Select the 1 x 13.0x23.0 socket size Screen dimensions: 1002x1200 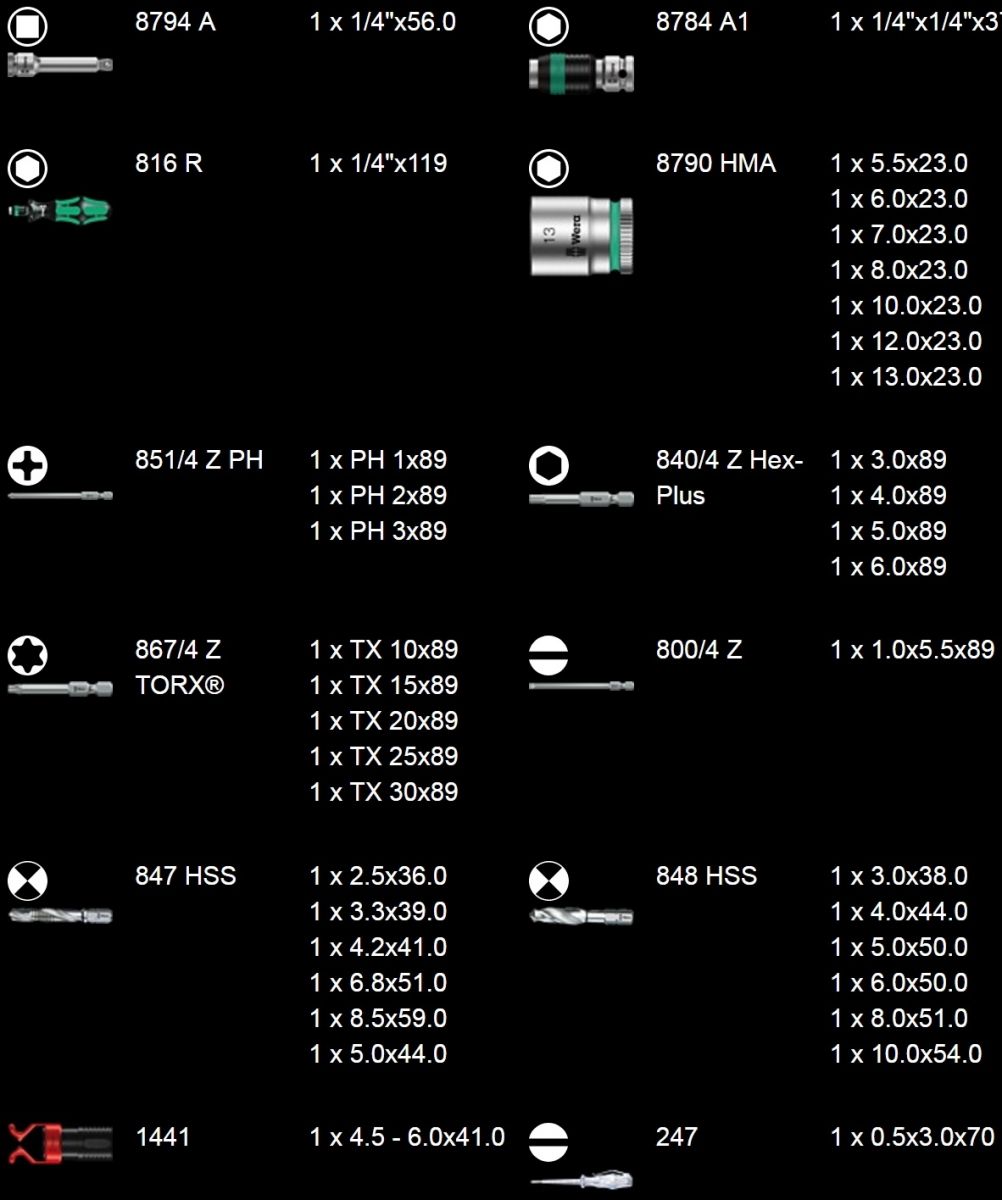906,377
